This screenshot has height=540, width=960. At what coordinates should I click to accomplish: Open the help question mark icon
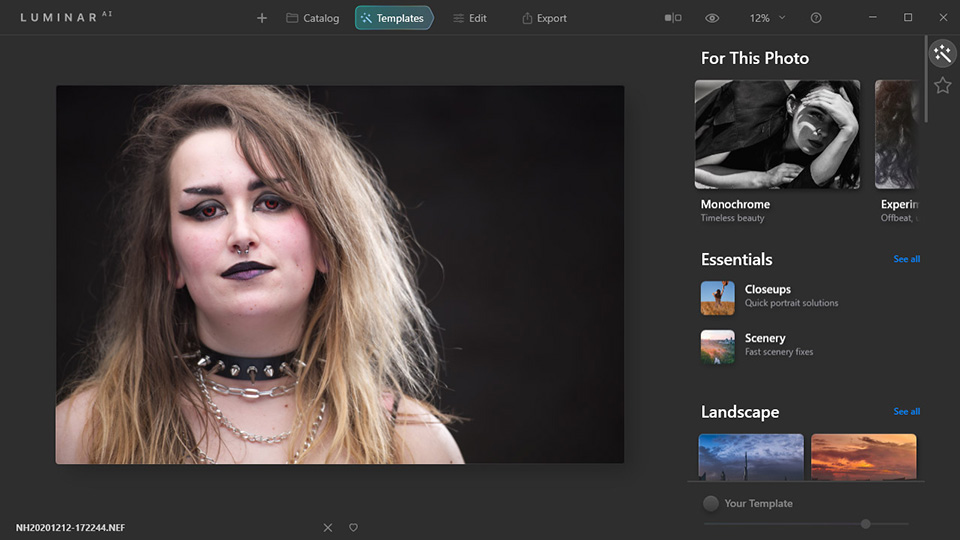pyautogui.click(x=816, y=18)
